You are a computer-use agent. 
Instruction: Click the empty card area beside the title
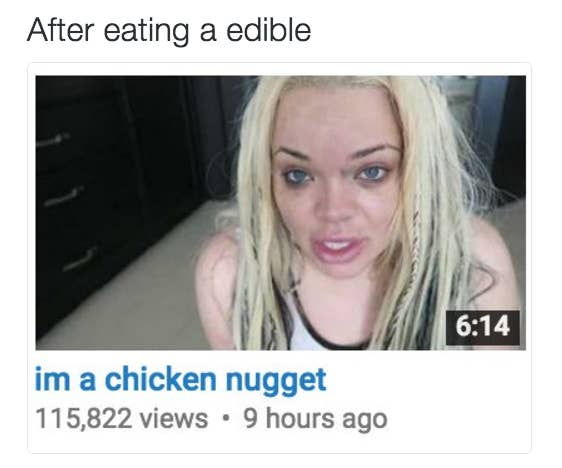pyautogui.click(x=427, y=381)
